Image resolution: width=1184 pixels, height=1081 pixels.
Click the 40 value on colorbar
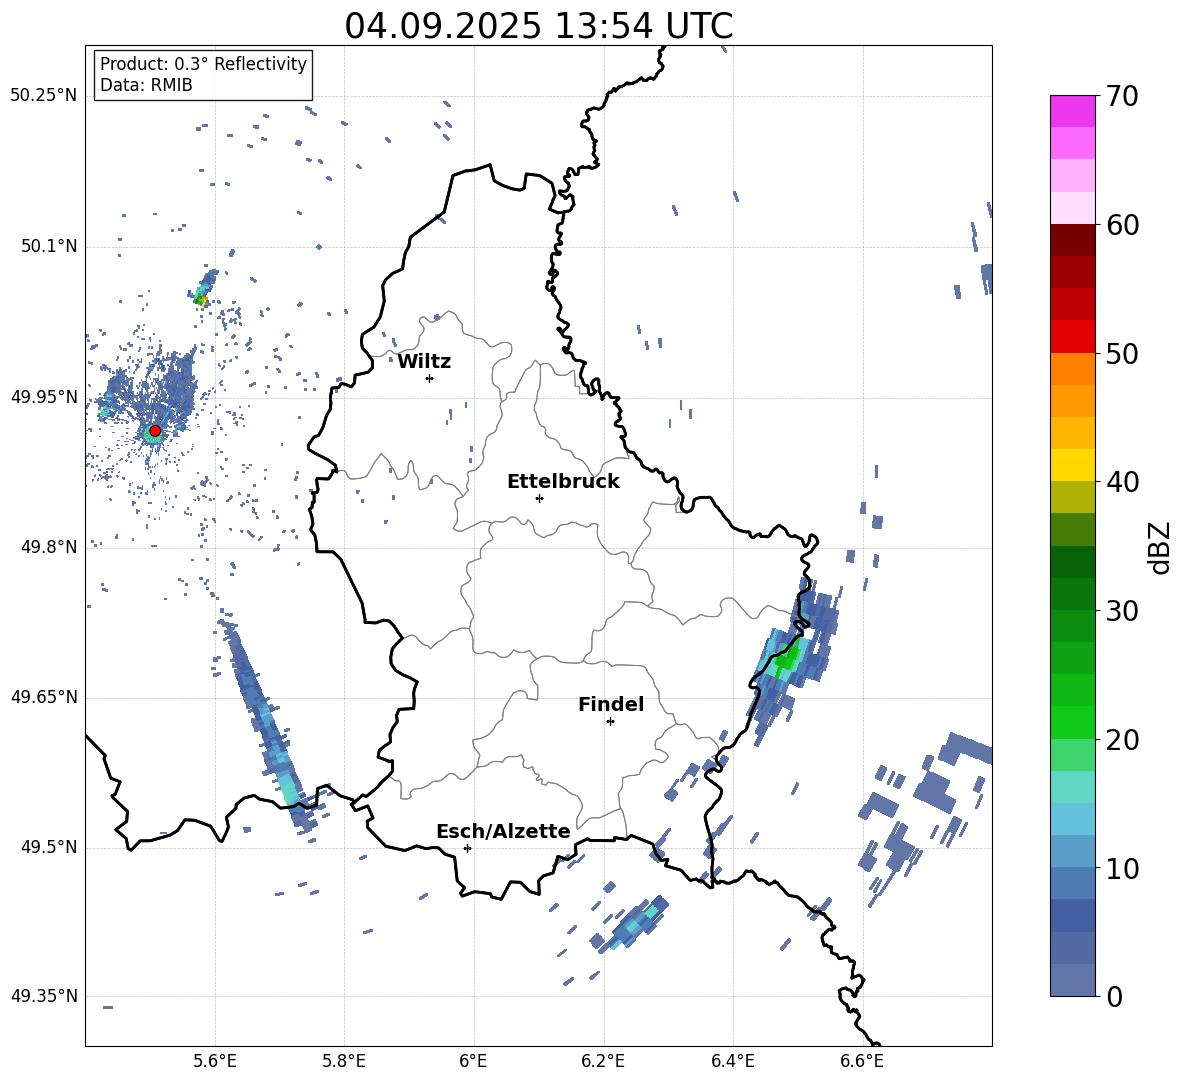(1122, 482)
